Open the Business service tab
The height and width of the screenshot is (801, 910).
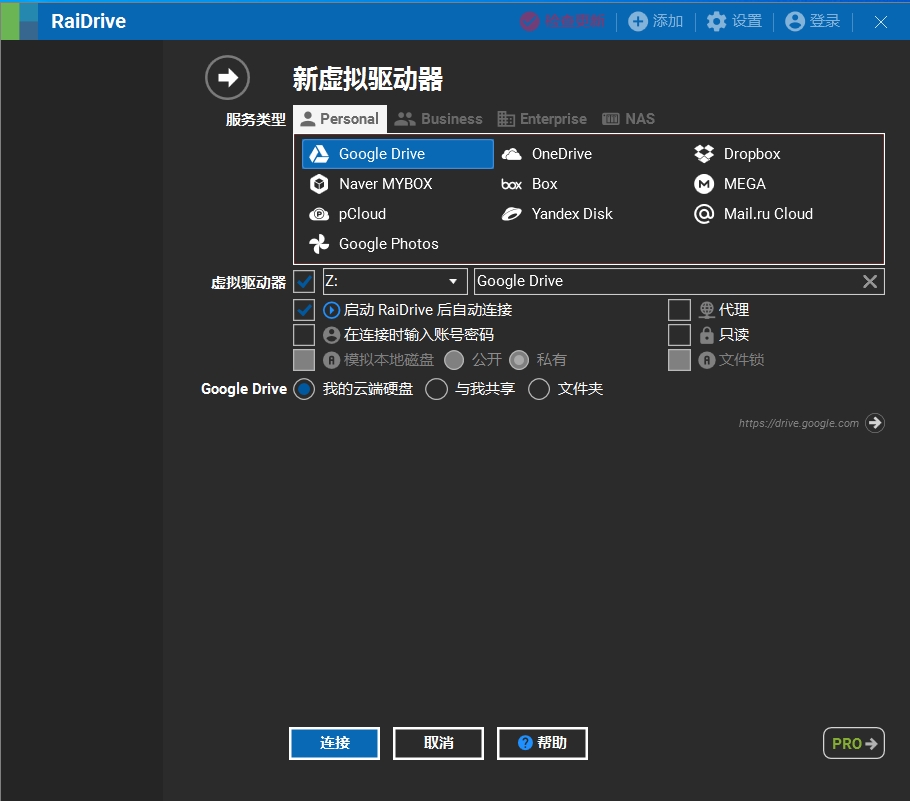click(x=438, y=119)
